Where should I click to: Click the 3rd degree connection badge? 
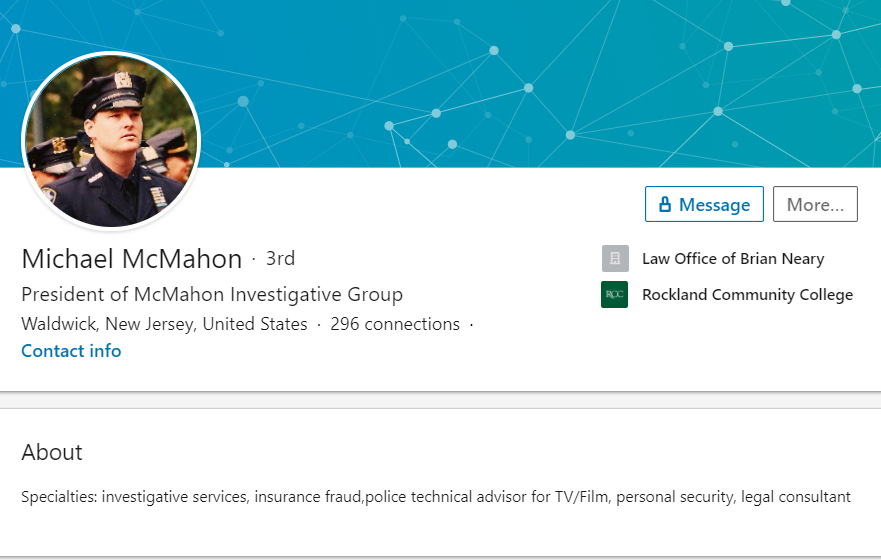coord(280,259)
